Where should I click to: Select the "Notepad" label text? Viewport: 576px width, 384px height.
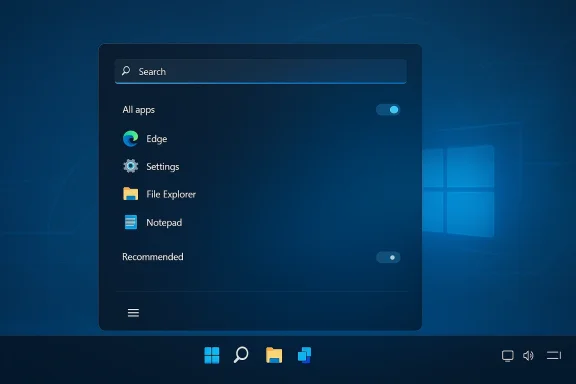[x=164, y=223]
